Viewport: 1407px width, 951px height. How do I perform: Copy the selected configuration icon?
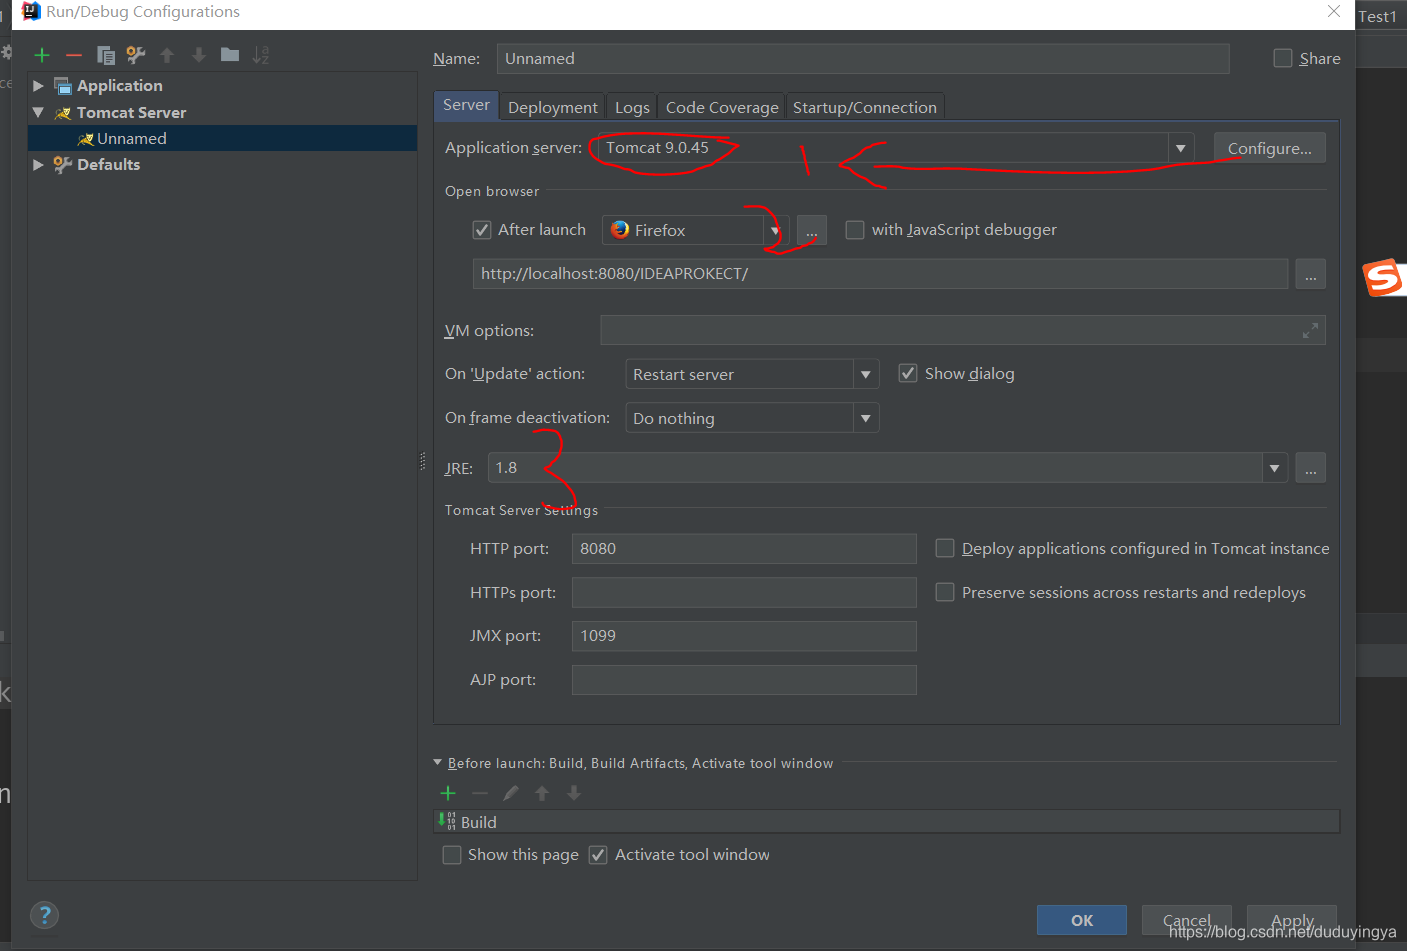(x=105, y=55)
